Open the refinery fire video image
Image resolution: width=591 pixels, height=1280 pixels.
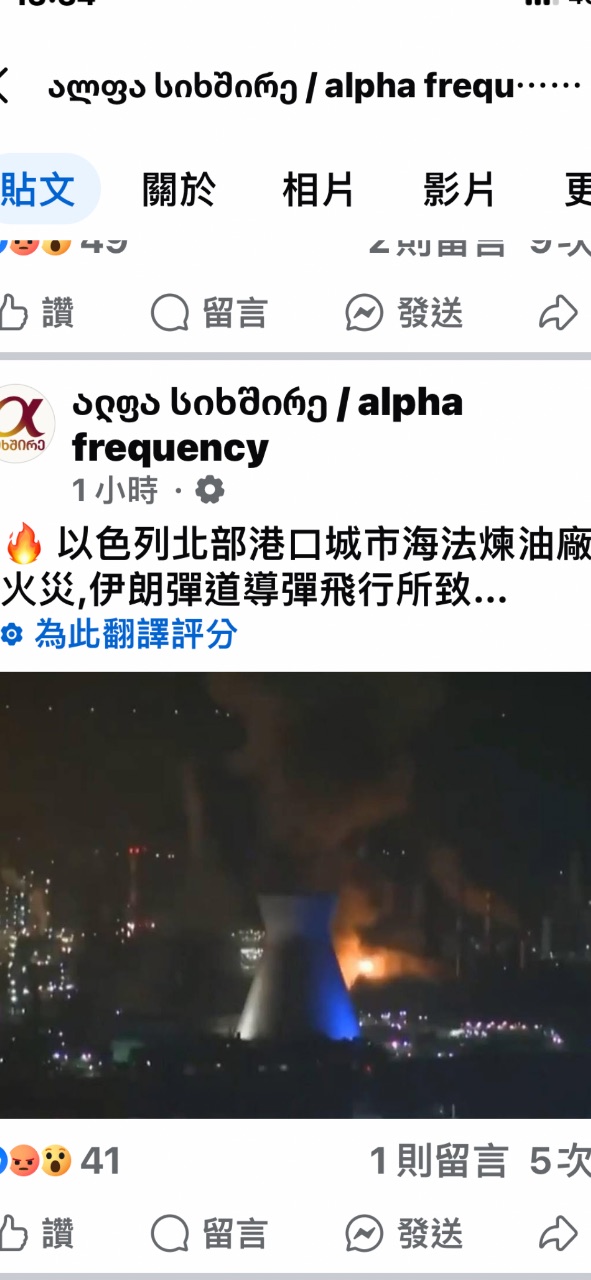(295, 895)
